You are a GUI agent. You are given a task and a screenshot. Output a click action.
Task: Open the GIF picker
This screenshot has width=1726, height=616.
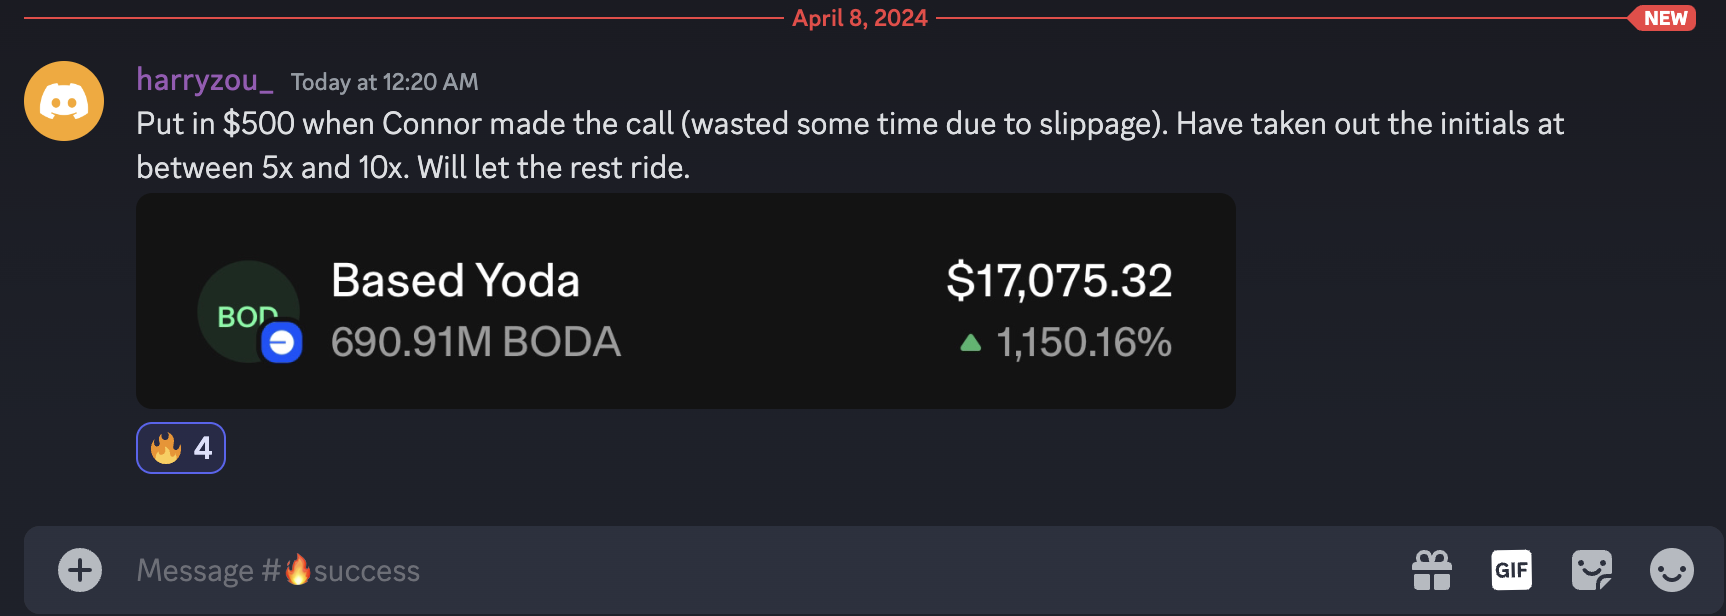[1511, 570]
